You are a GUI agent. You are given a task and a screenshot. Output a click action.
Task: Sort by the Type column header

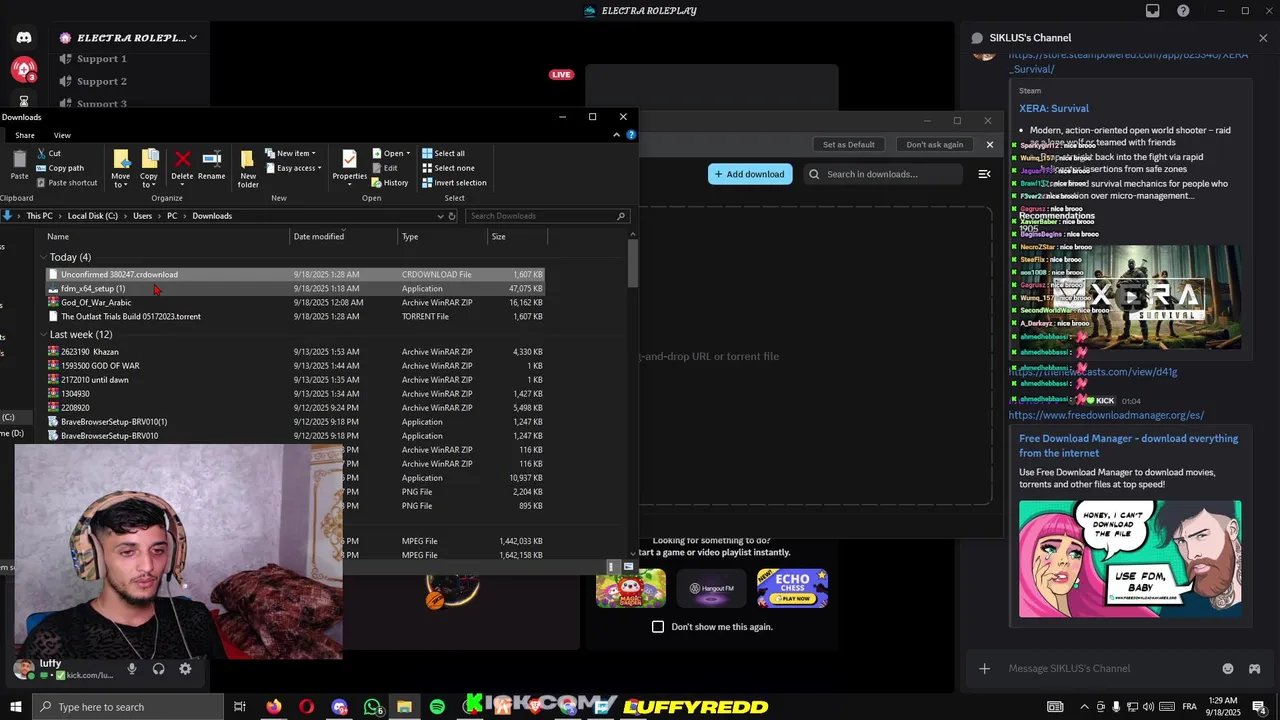443,236
